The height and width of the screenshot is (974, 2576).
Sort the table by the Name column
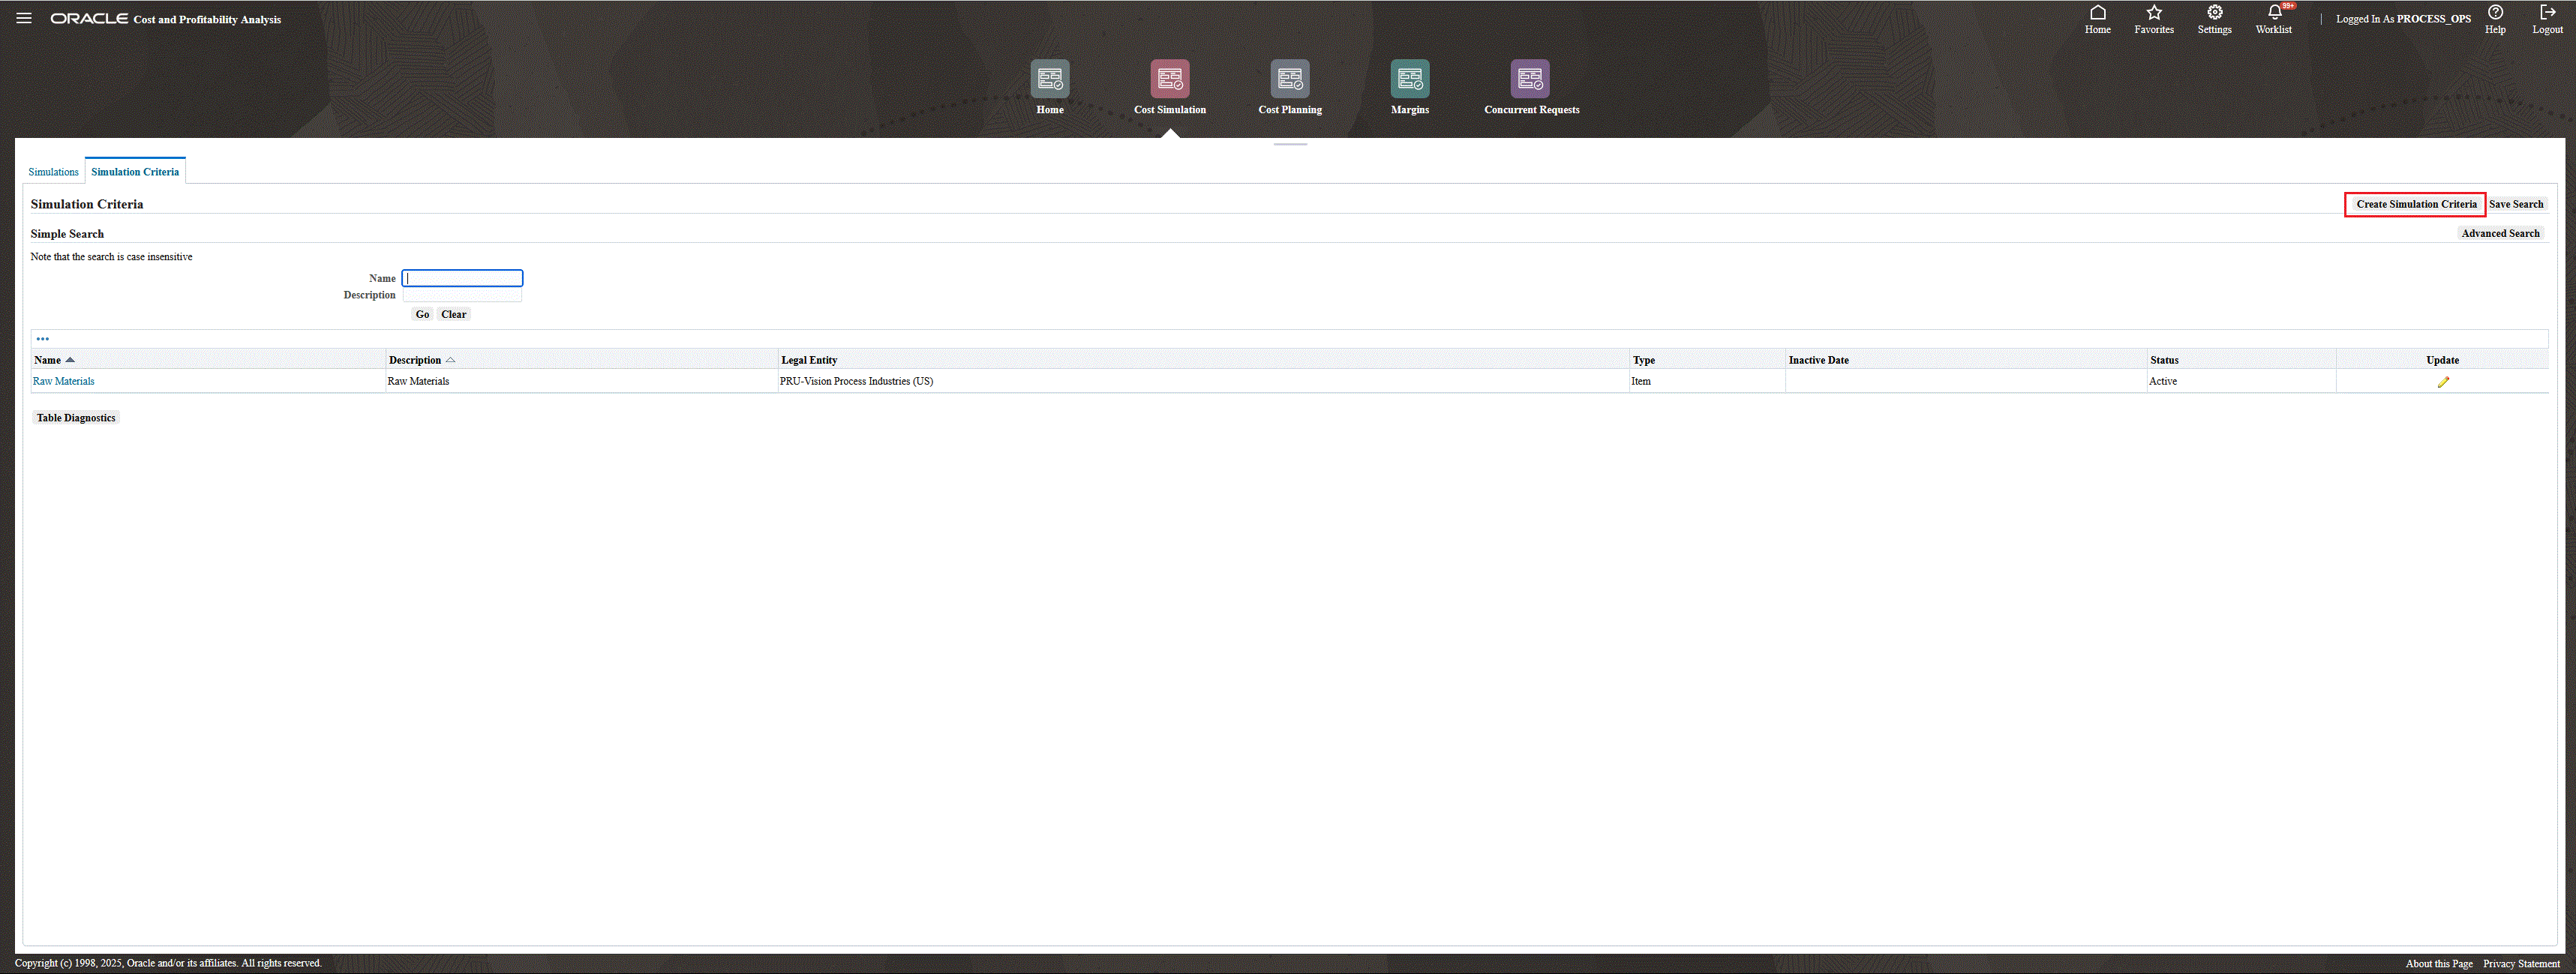48,360
